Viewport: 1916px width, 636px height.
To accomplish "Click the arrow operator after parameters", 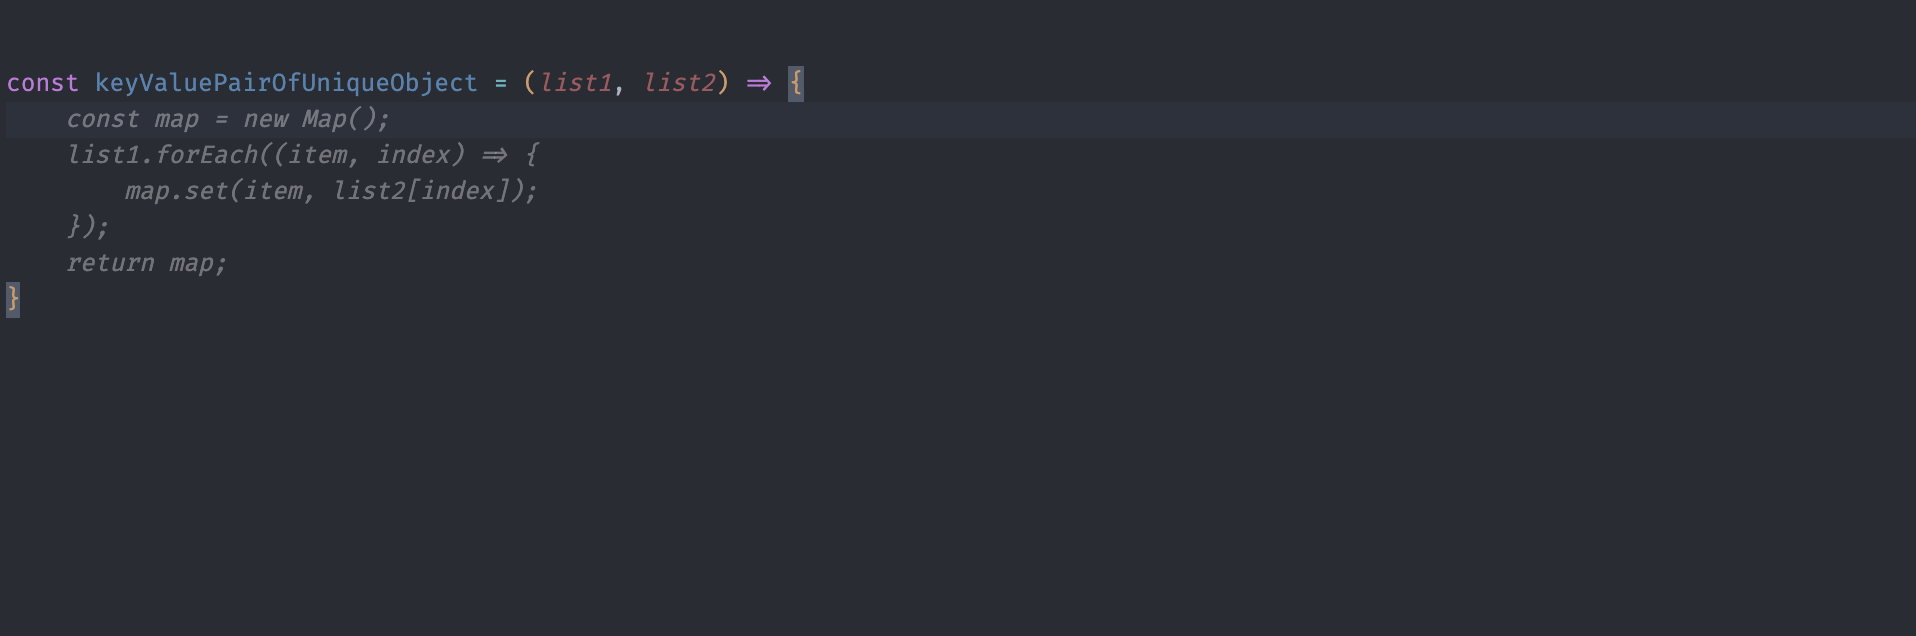I will [759, 83].
